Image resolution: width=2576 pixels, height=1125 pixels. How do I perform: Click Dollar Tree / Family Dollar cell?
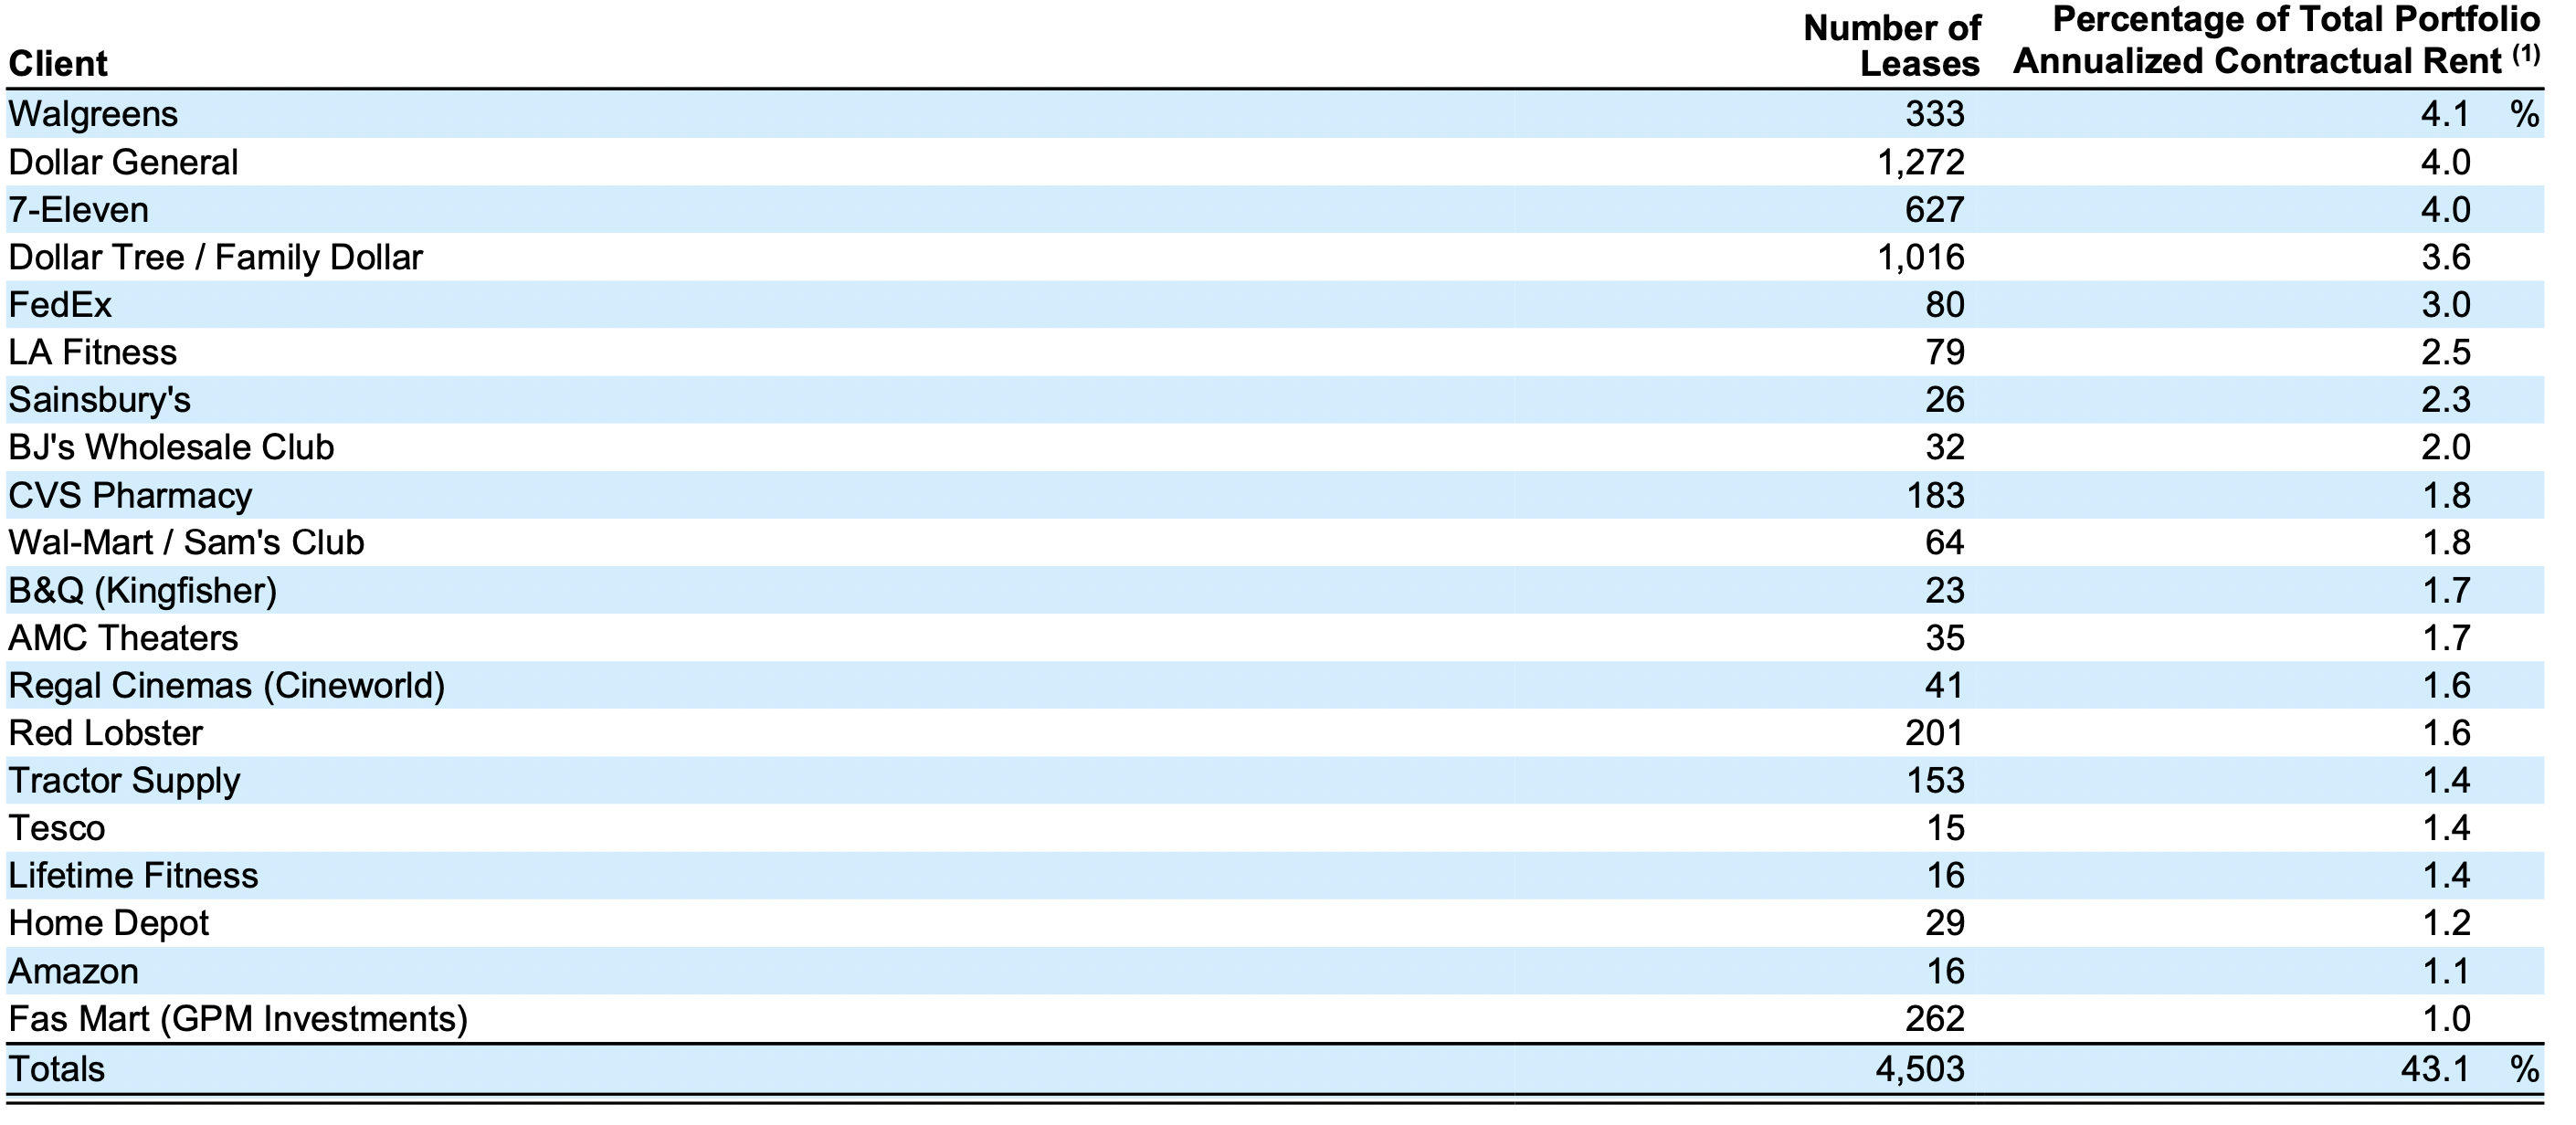[x=215, y=258]
